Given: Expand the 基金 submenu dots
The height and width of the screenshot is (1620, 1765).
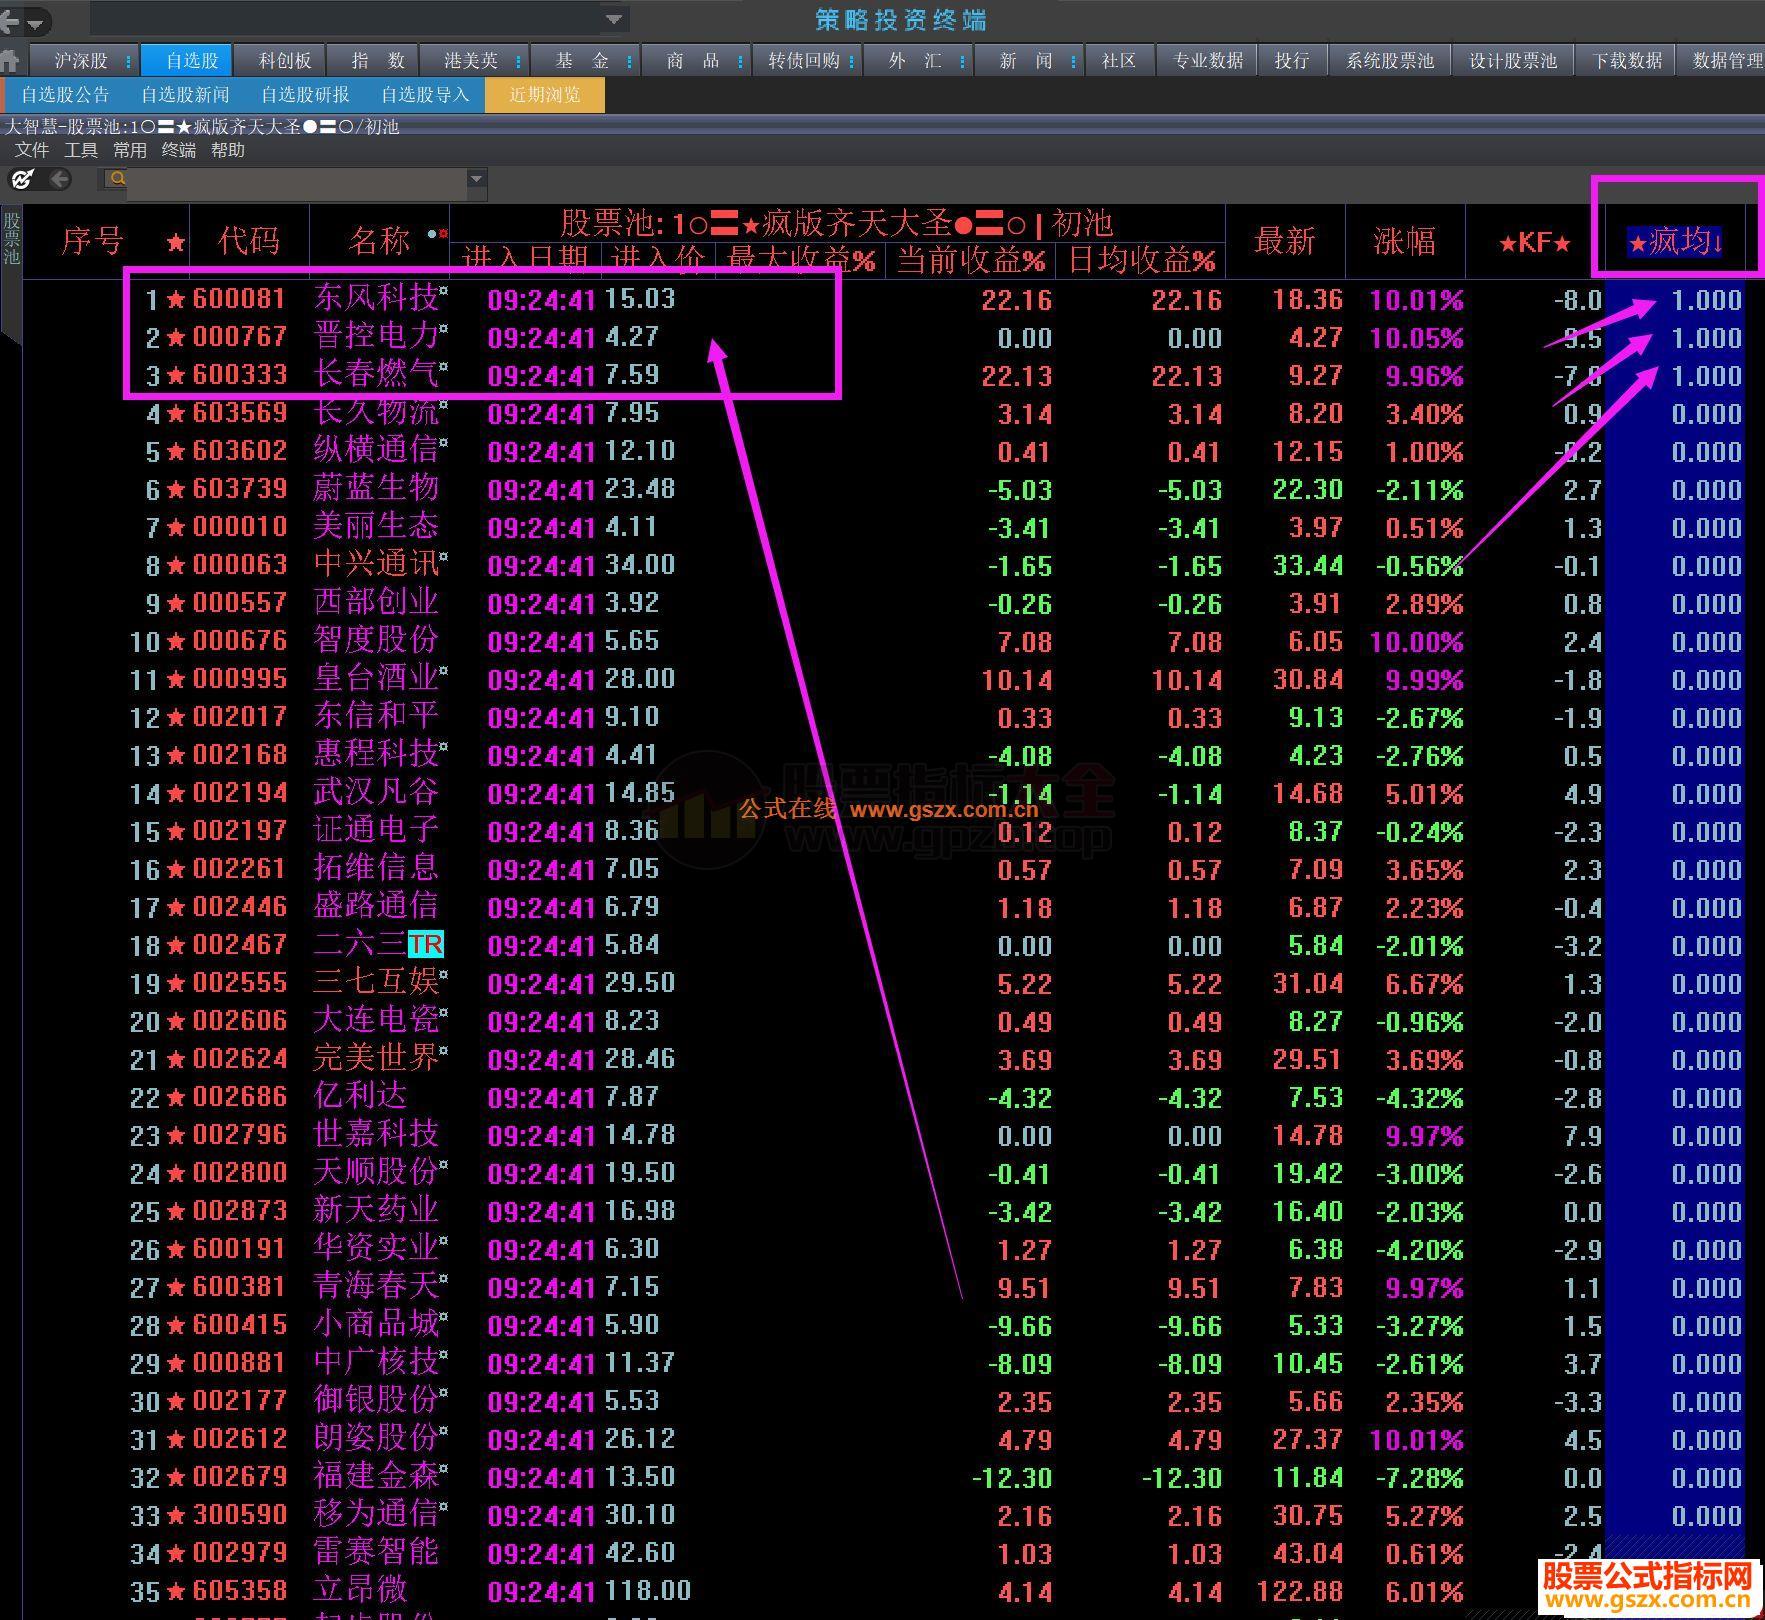Looking at the screenshot, I should pos(629,62).
